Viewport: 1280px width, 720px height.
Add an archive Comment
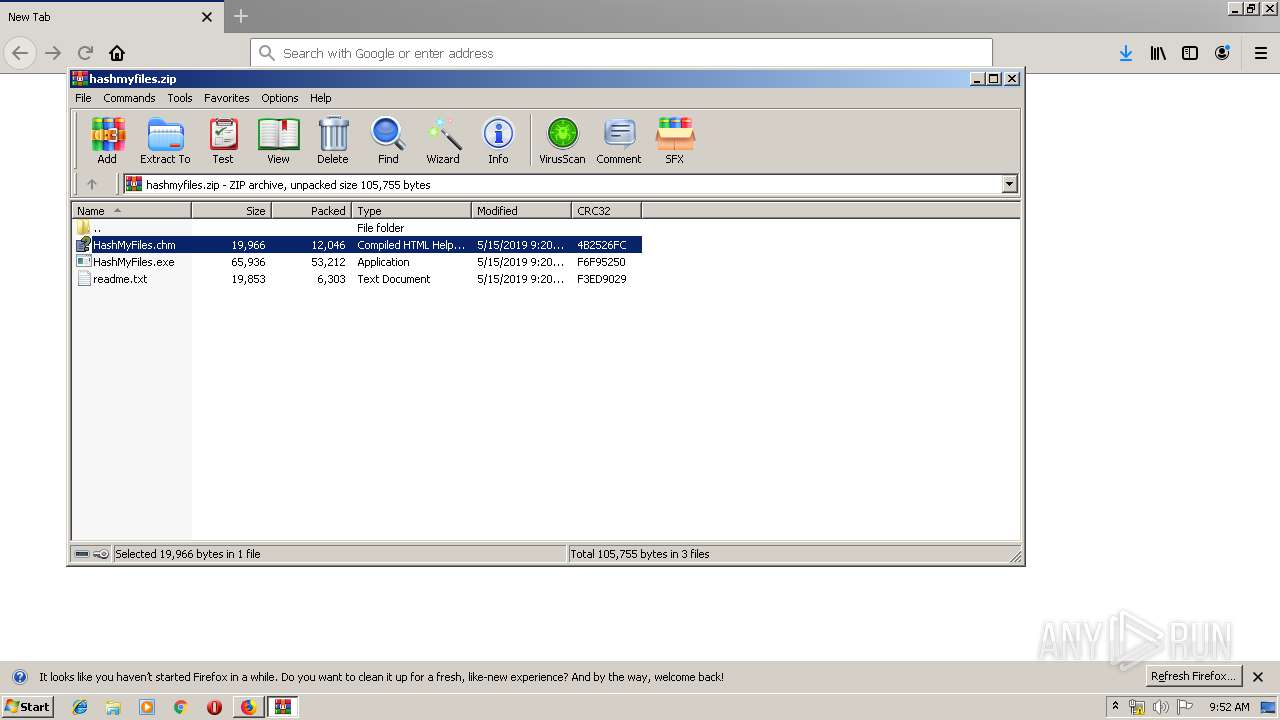(x=619, y=140)
